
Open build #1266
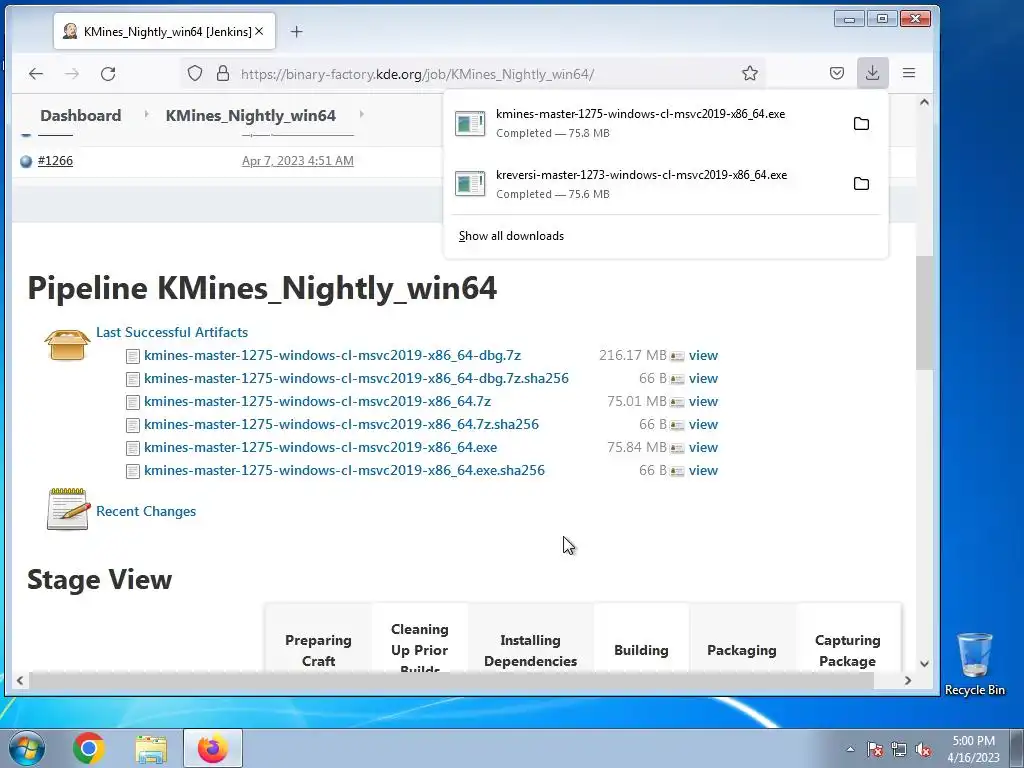click(56, 161)
